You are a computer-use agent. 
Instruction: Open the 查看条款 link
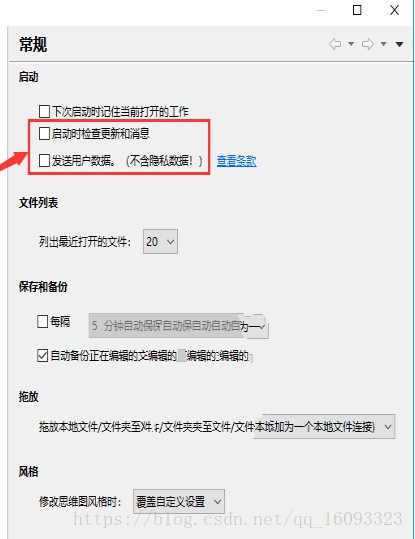237,161
